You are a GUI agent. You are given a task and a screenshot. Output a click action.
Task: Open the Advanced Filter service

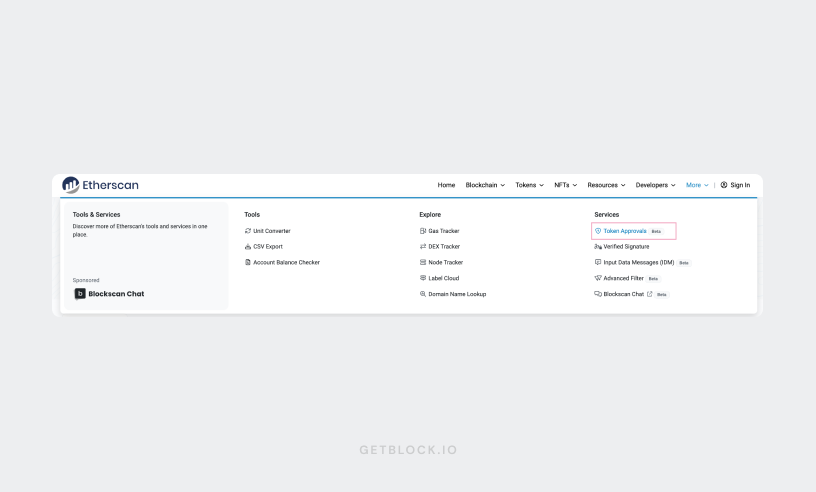pyautogui.click(x=623, y=278)
